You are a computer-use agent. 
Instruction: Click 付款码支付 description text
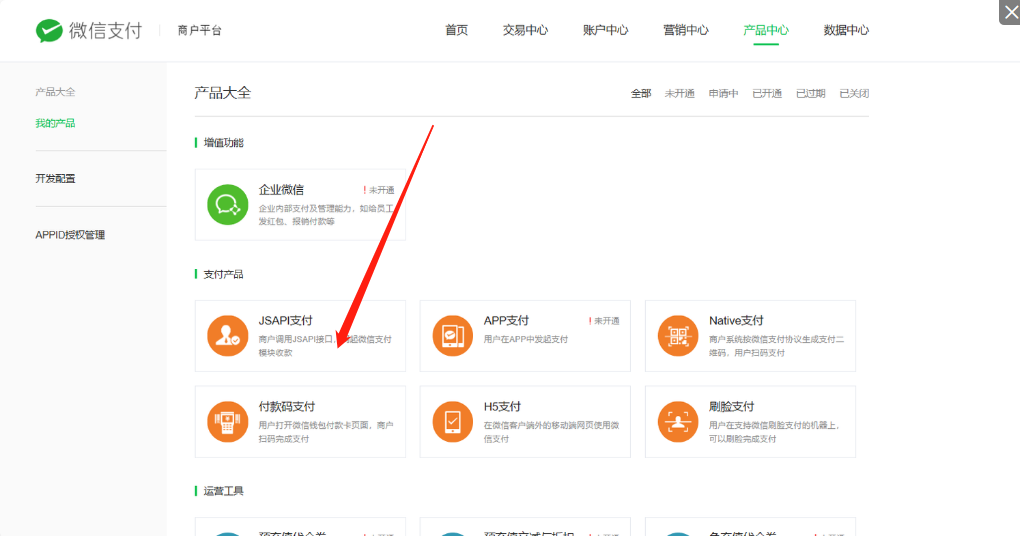coord(325,432)
